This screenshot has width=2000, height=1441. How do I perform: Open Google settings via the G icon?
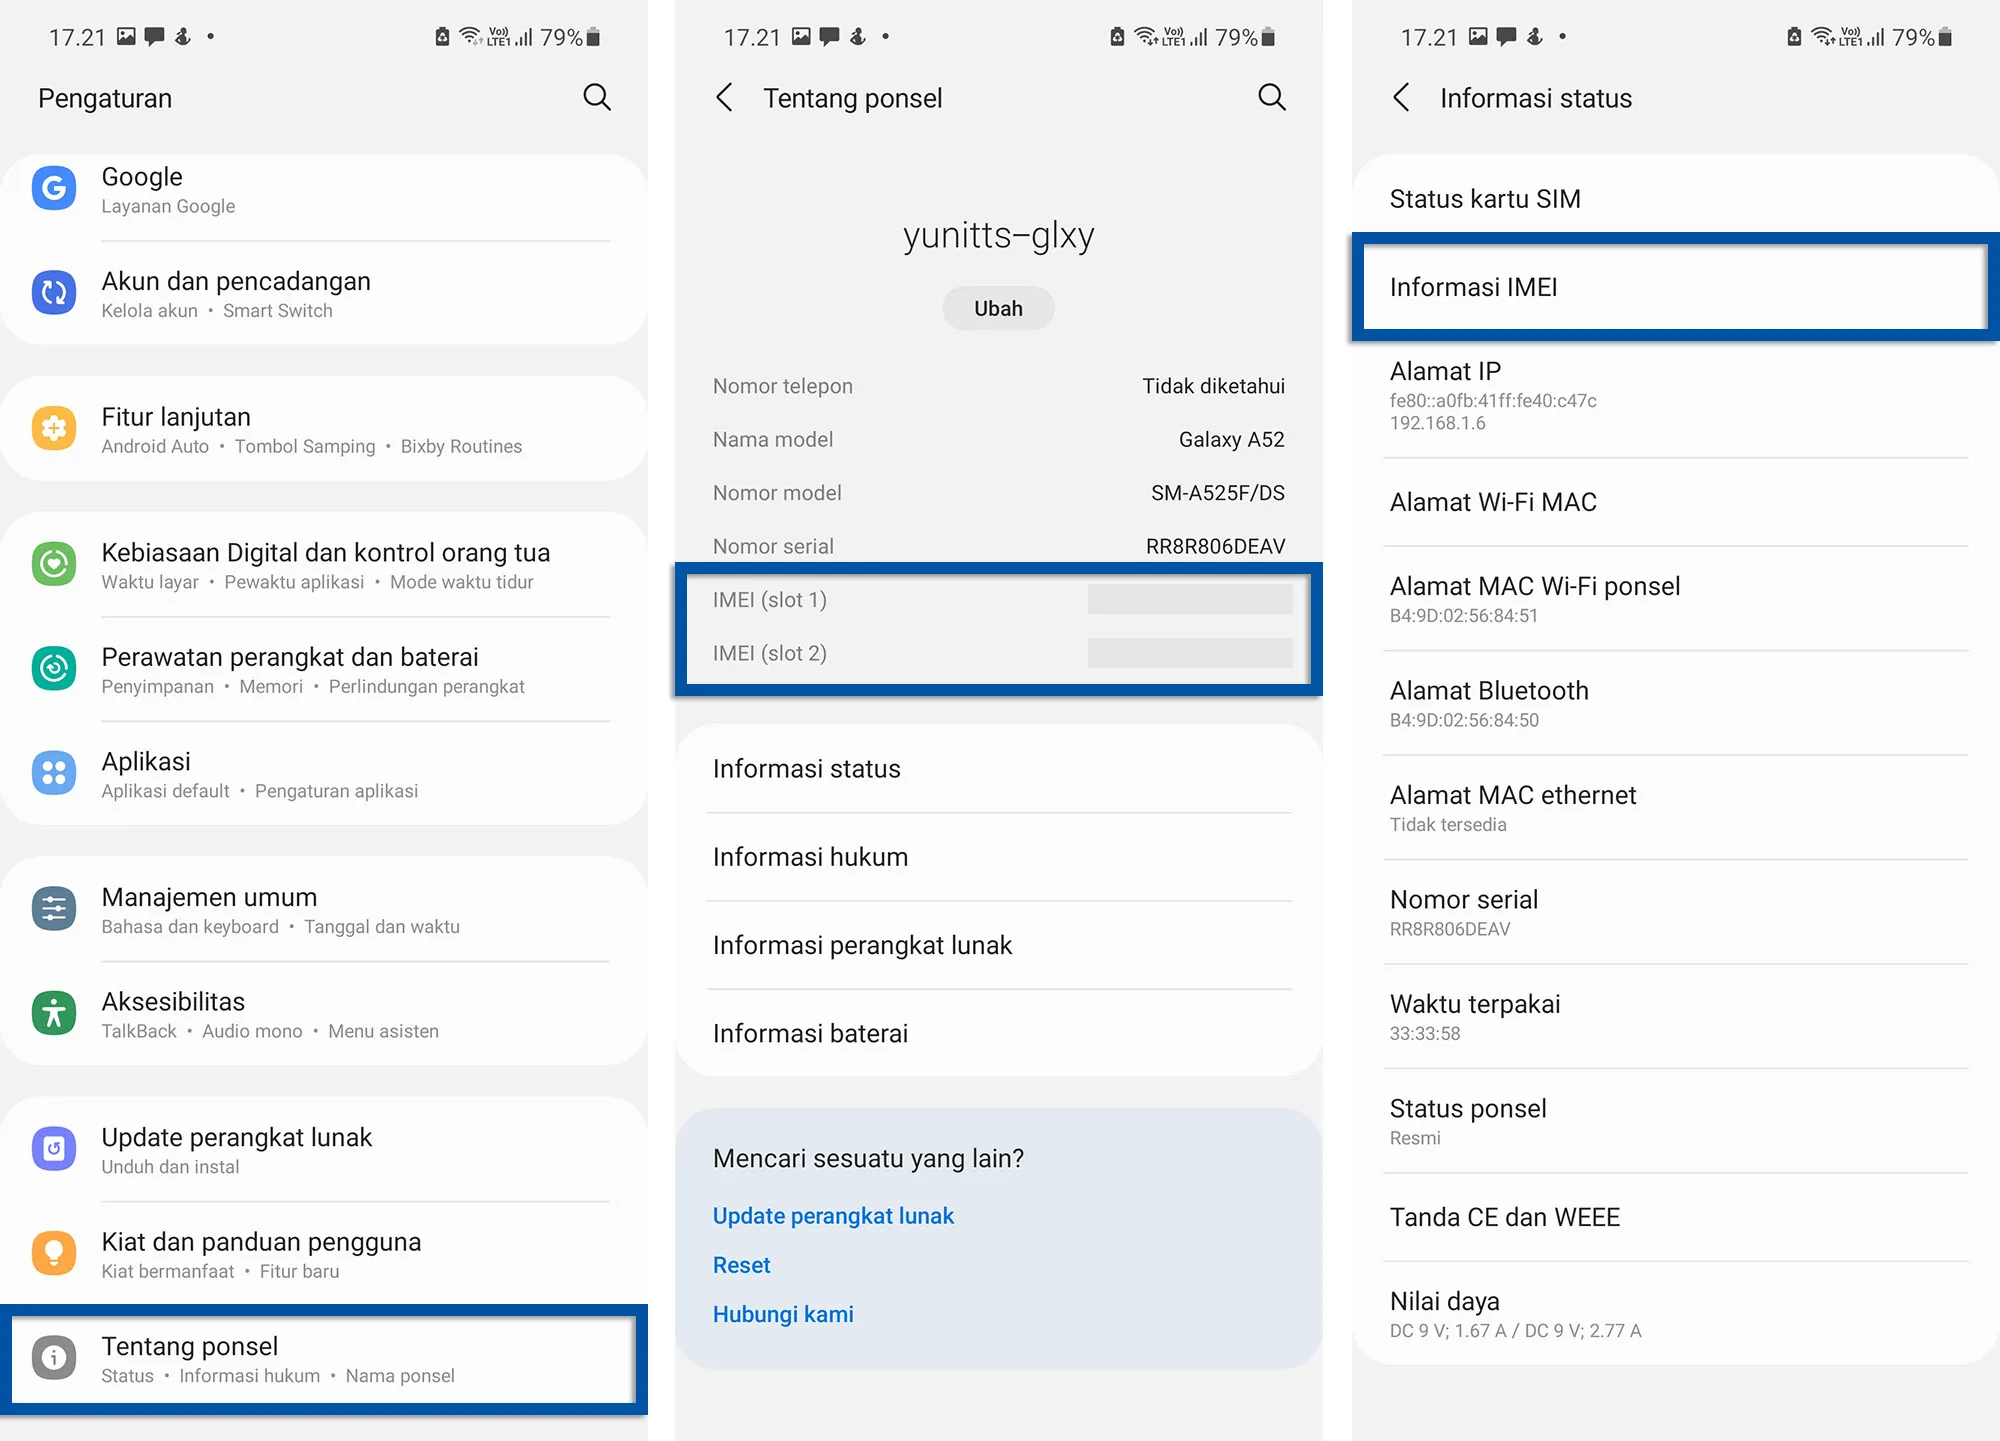click(54, 188)
